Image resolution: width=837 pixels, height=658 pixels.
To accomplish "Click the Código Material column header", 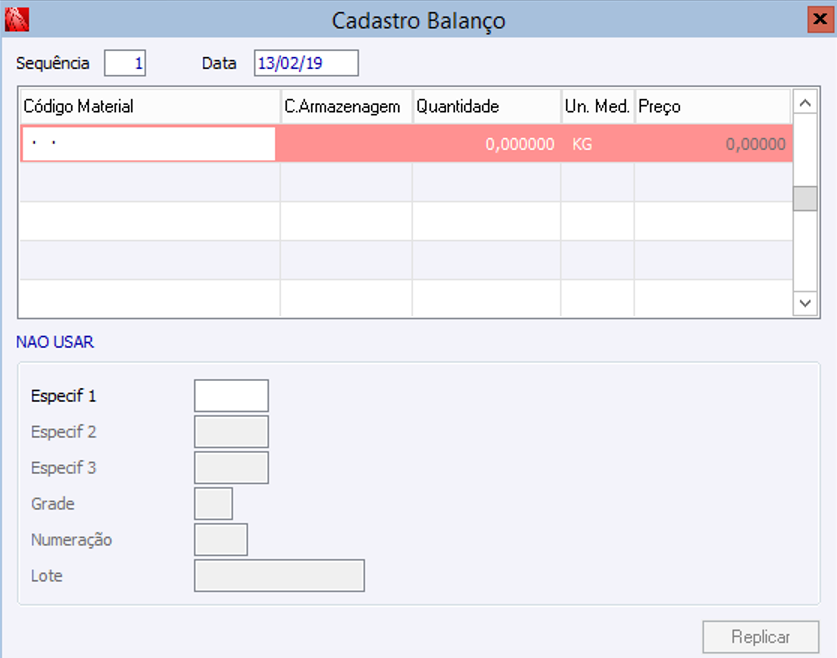I will coord(150,106).
